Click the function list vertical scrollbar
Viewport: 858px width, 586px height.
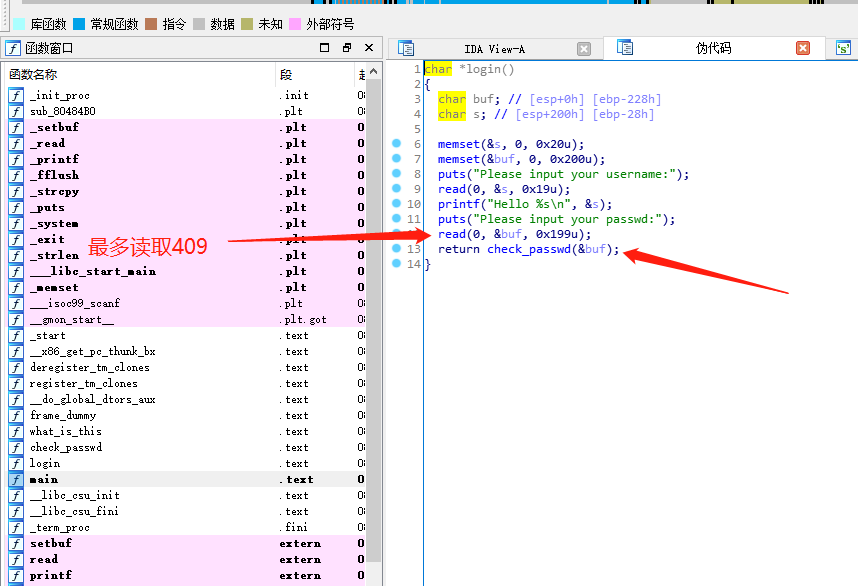point(374,320)
